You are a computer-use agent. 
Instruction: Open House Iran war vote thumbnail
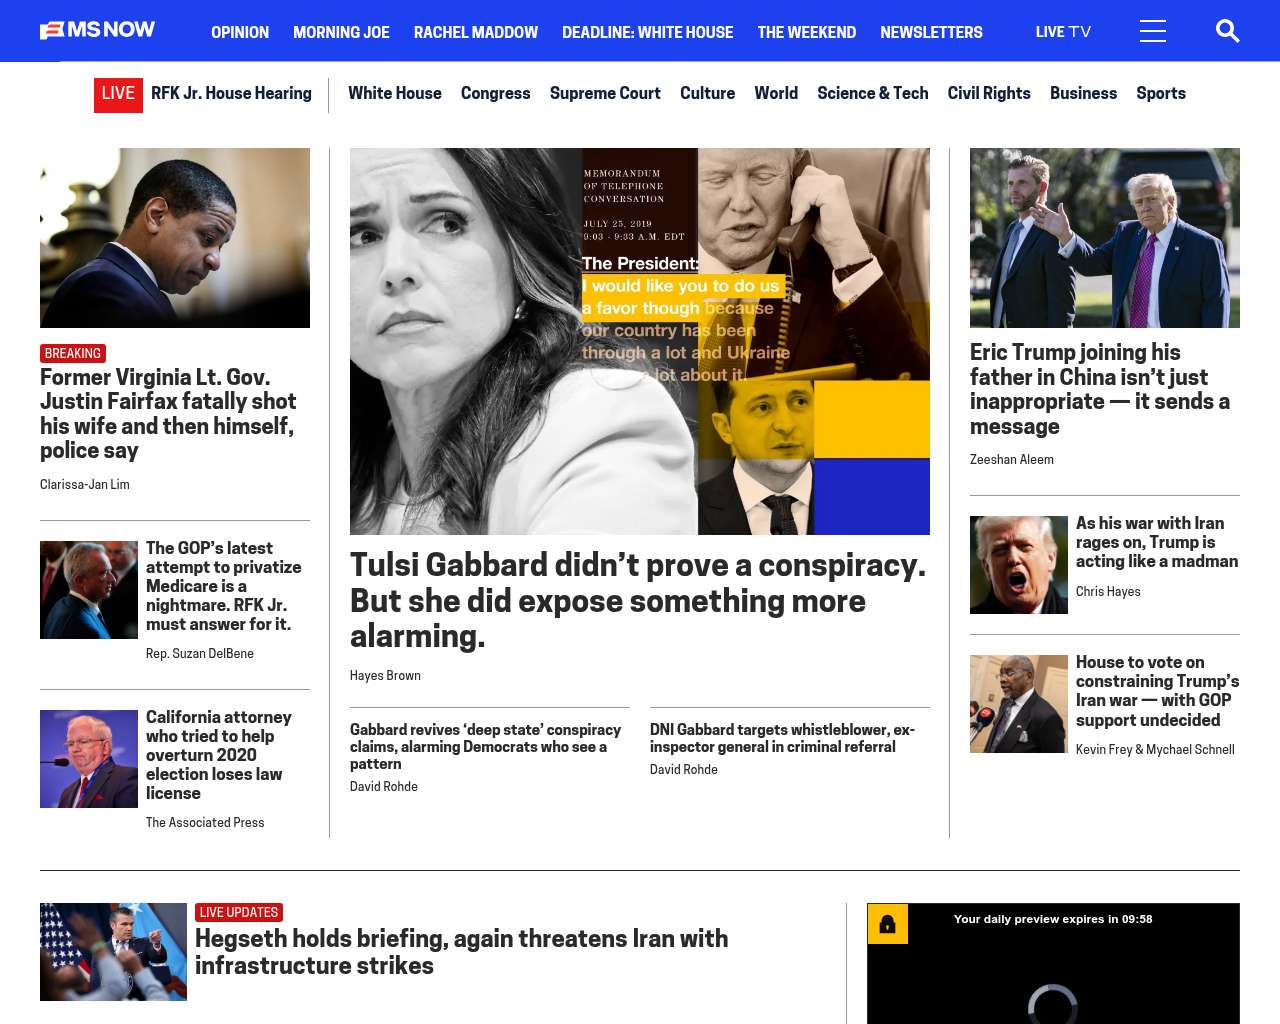point(1019,704)
